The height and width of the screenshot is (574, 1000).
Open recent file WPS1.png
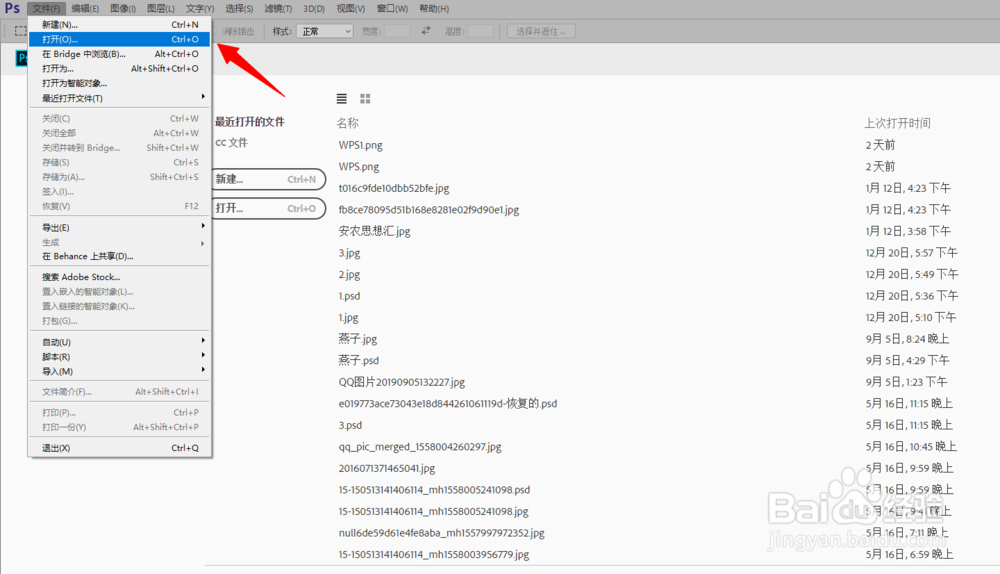[360, 145]
